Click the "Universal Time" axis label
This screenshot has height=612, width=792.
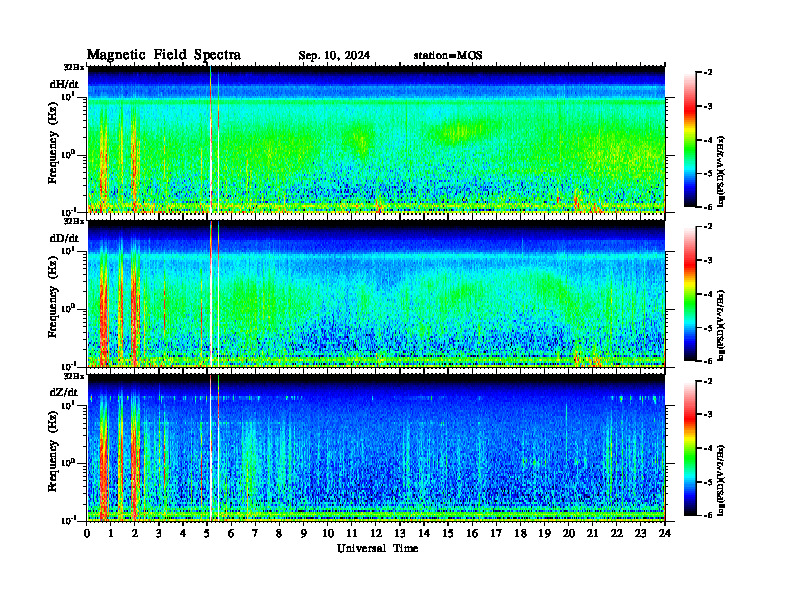coord(377,548)
